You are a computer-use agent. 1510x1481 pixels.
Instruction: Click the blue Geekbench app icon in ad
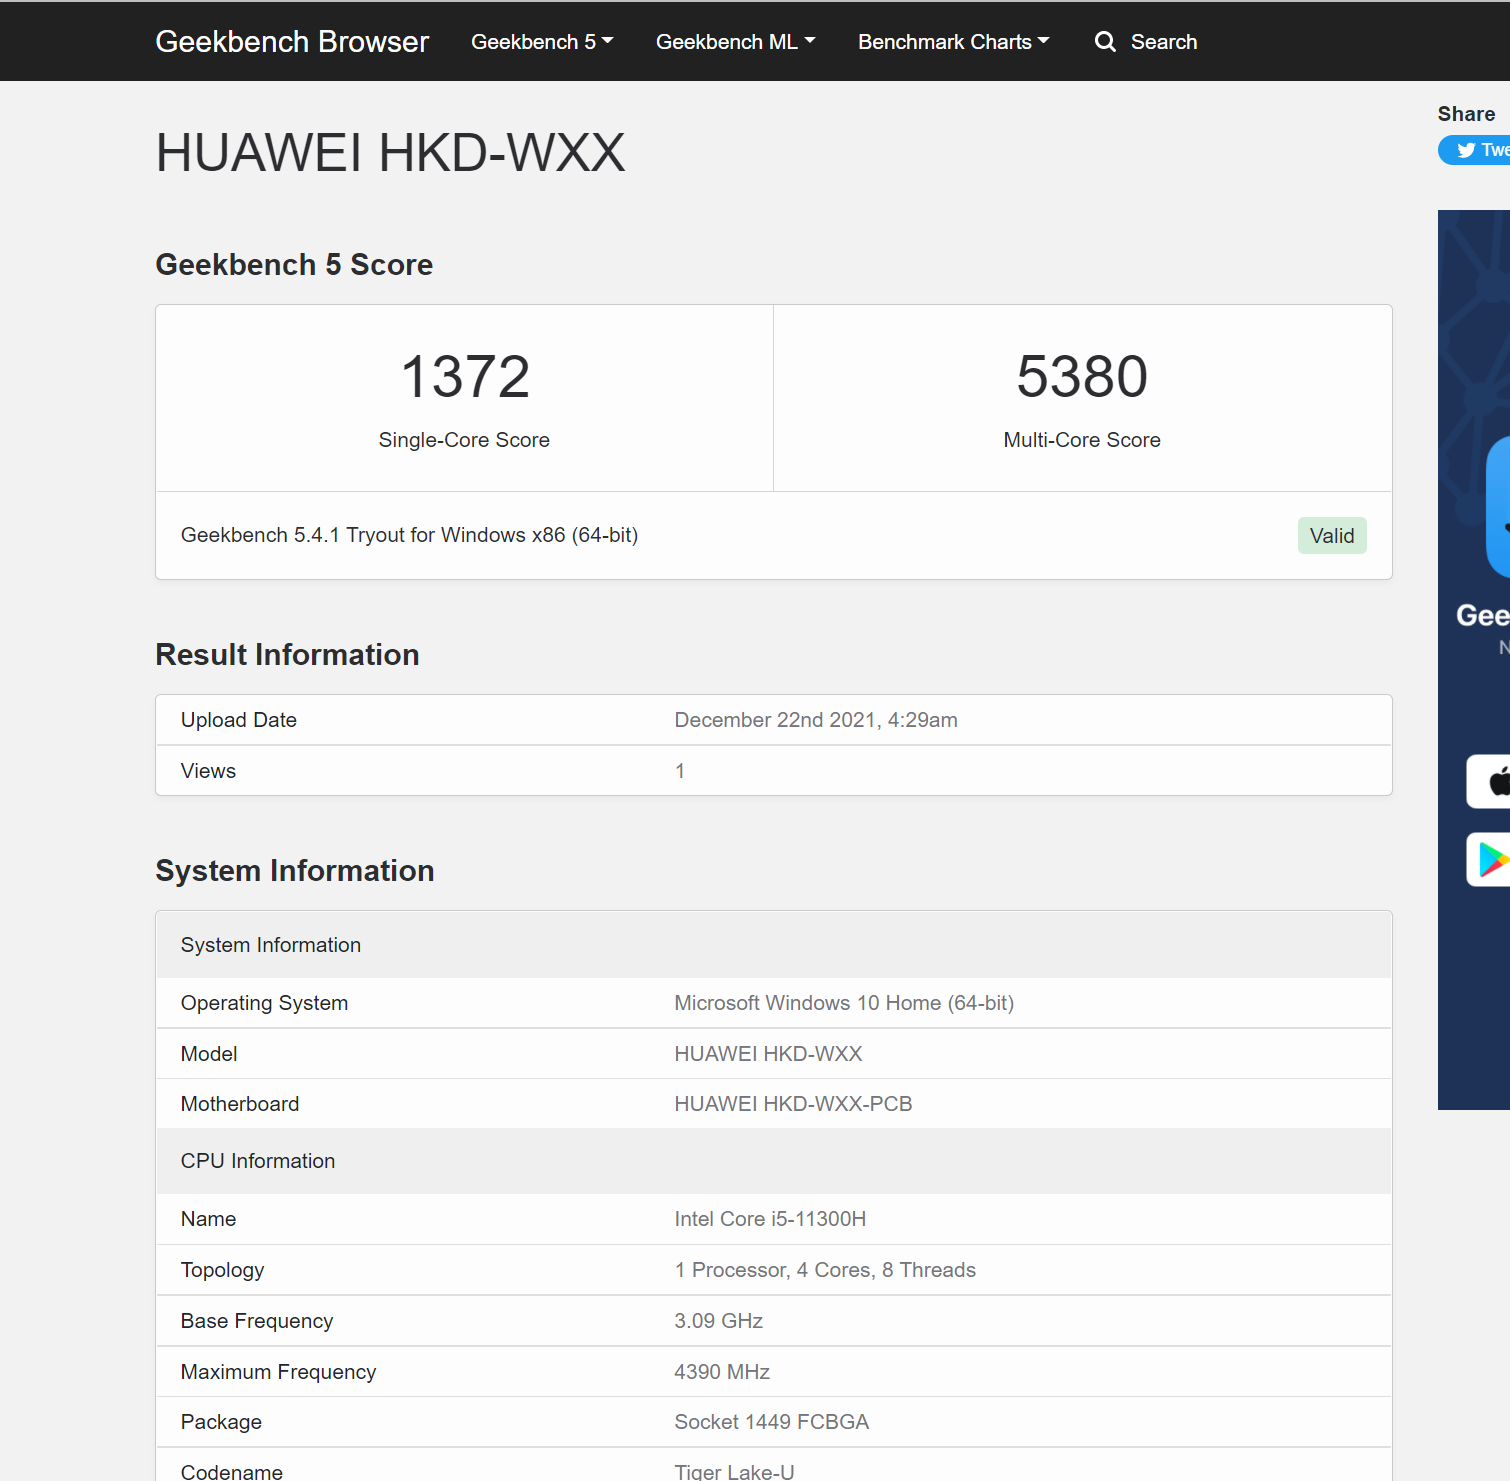coord(1497,507)
